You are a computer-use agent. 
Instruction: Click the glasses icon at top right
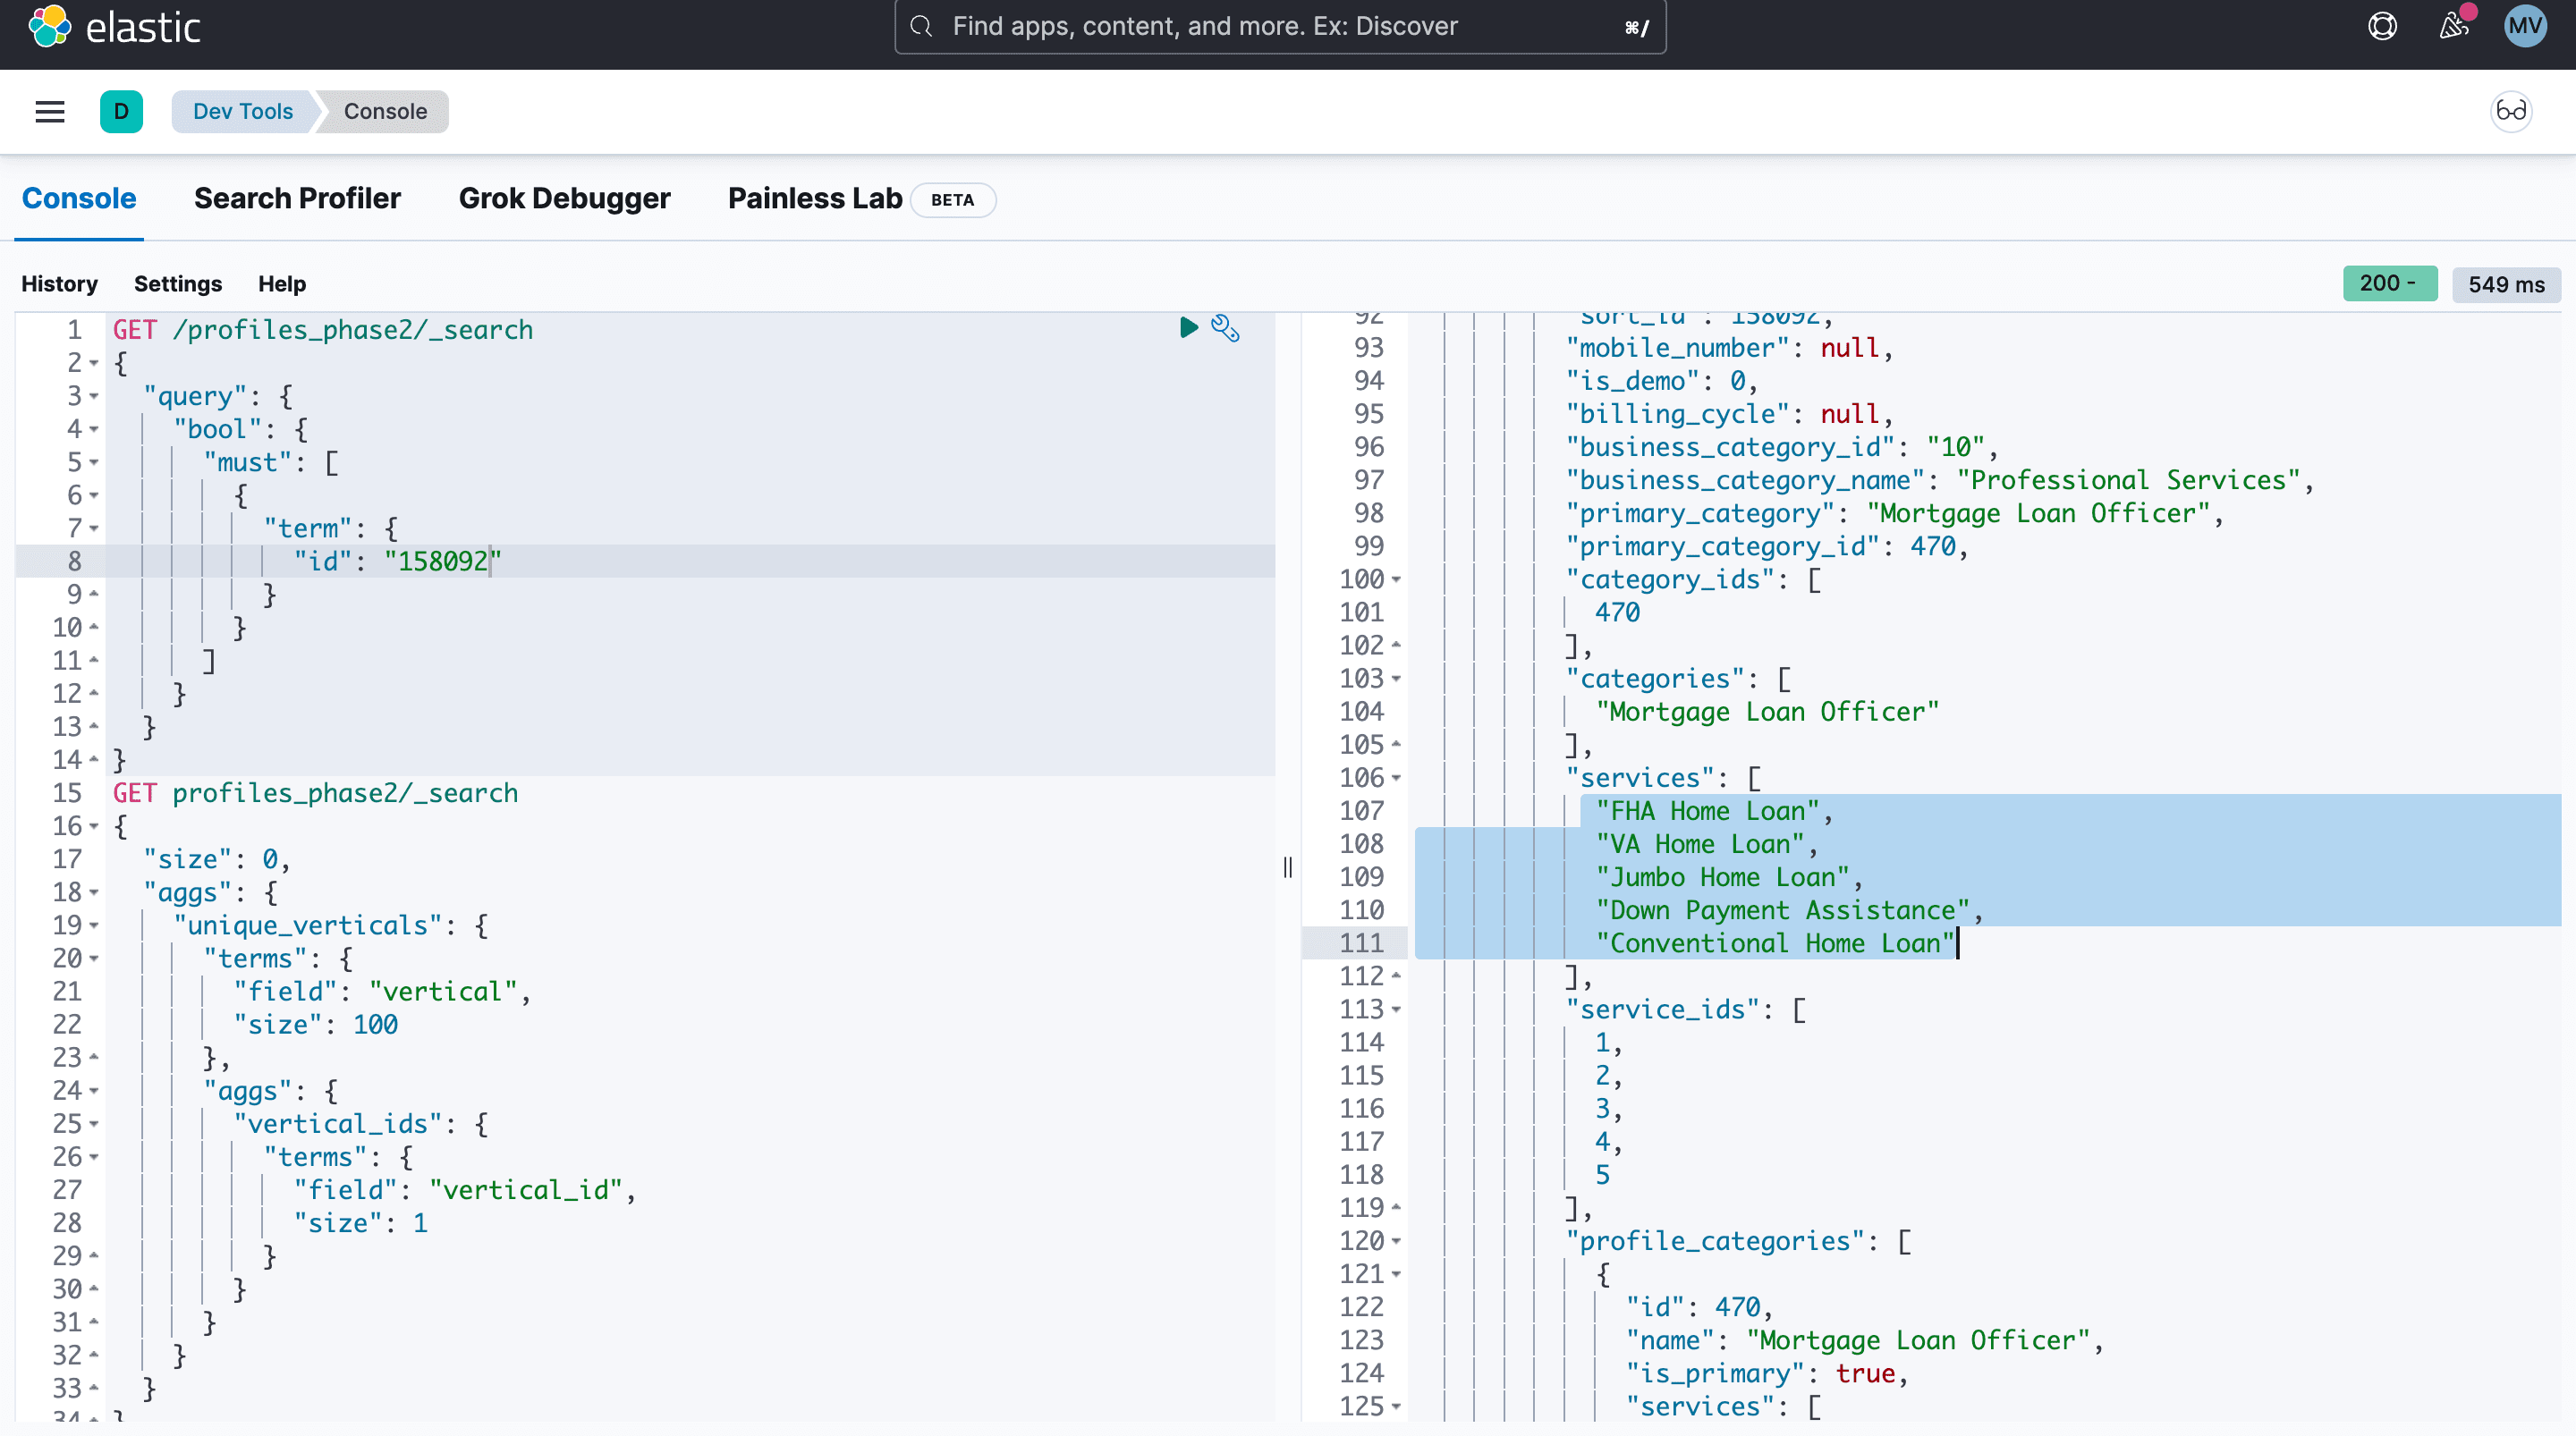click(2511, 111)
